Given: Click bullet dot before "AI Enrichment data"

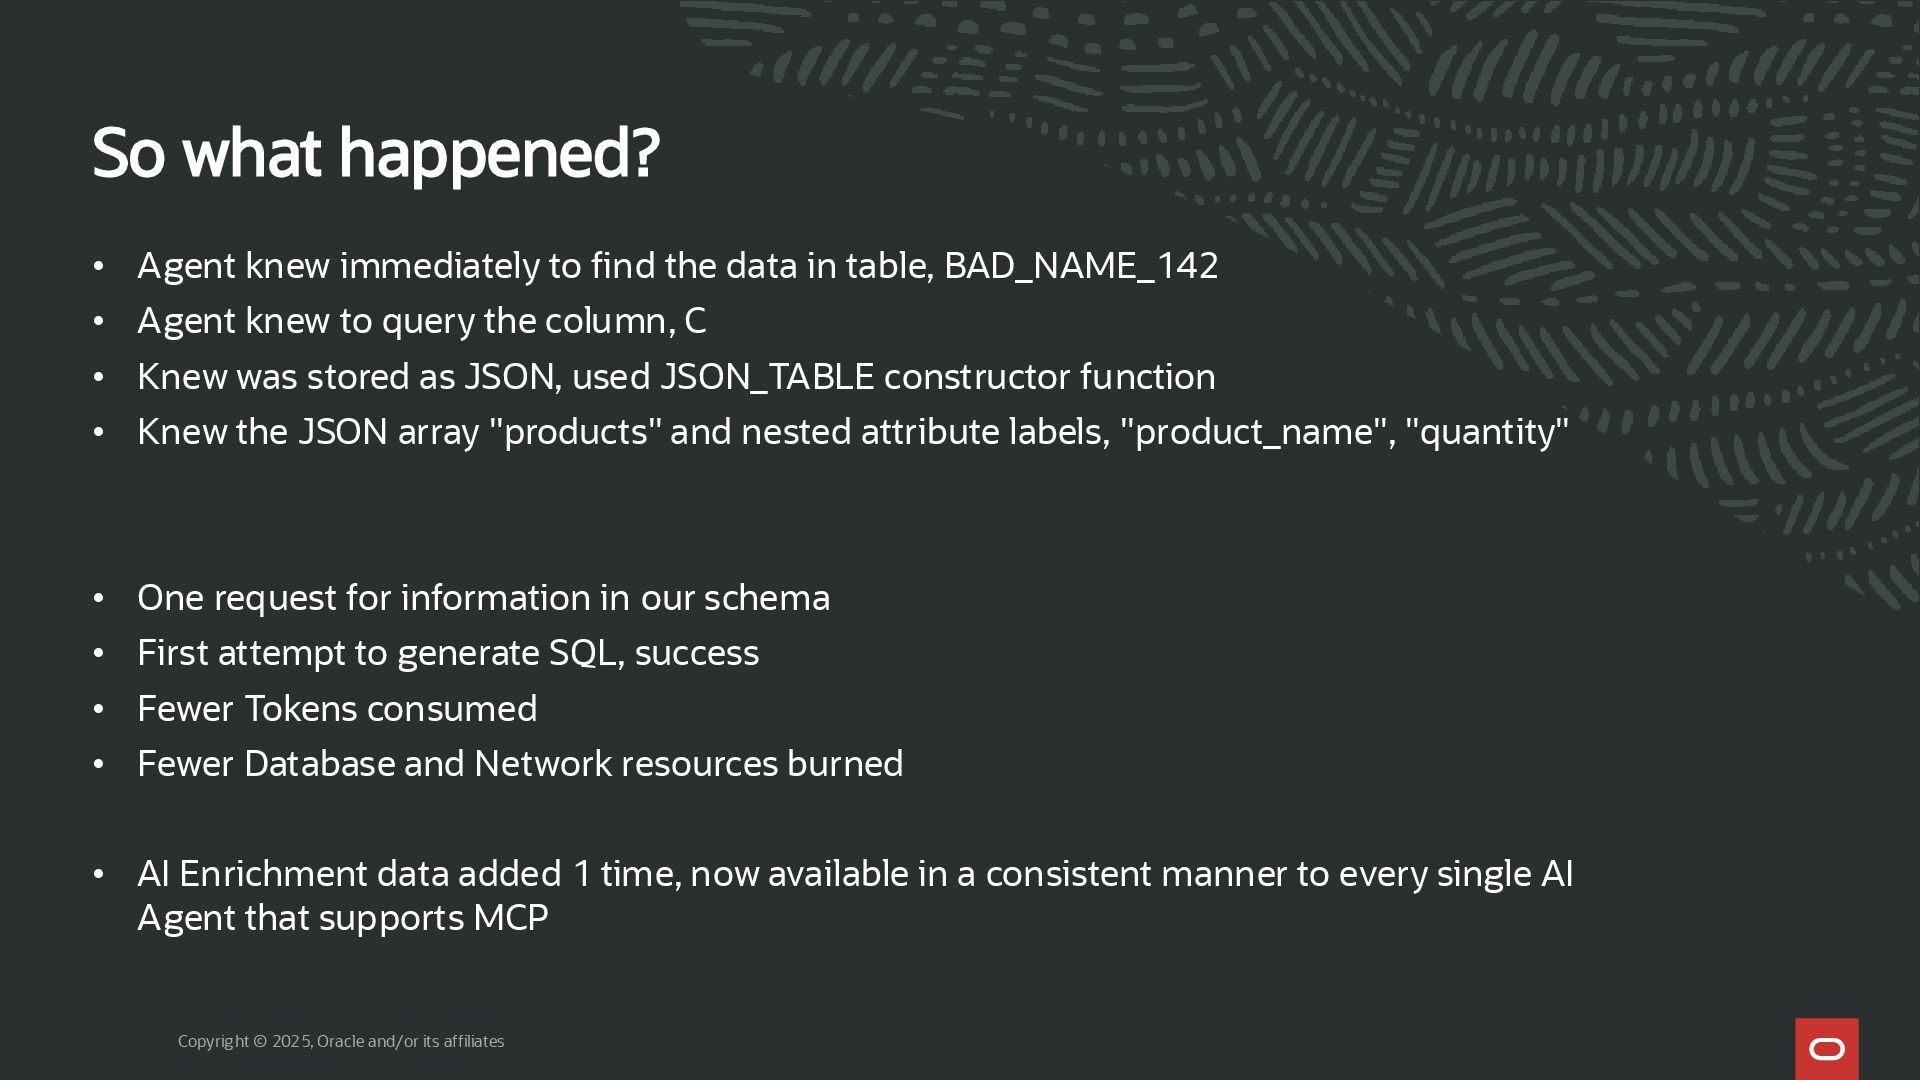Looking at the screenshot, I should [98, 874].
